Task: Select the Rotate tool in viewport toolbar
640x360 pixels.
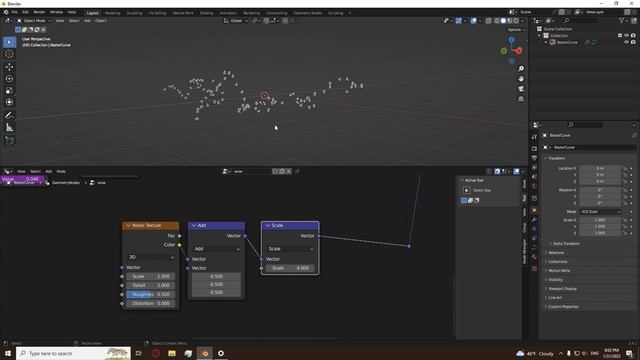Action: (x=9, y=78)
